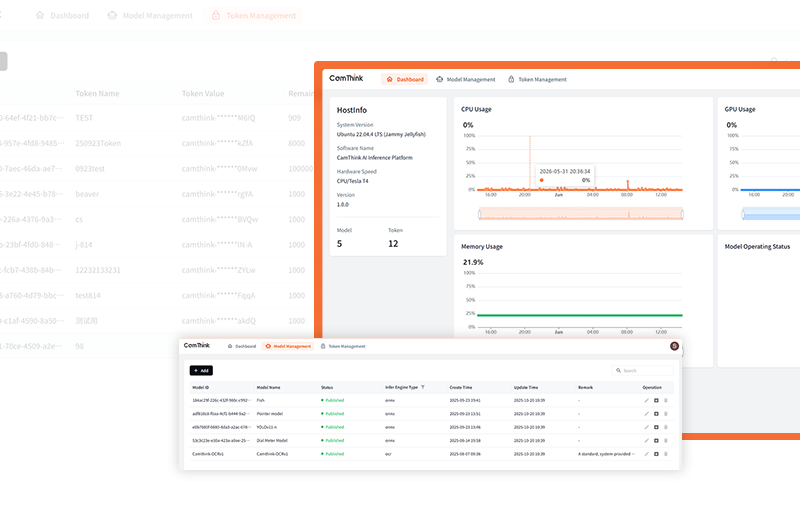
Task: Click the CamThink logo in the Dashboard window
Action: tap(346, 78)
